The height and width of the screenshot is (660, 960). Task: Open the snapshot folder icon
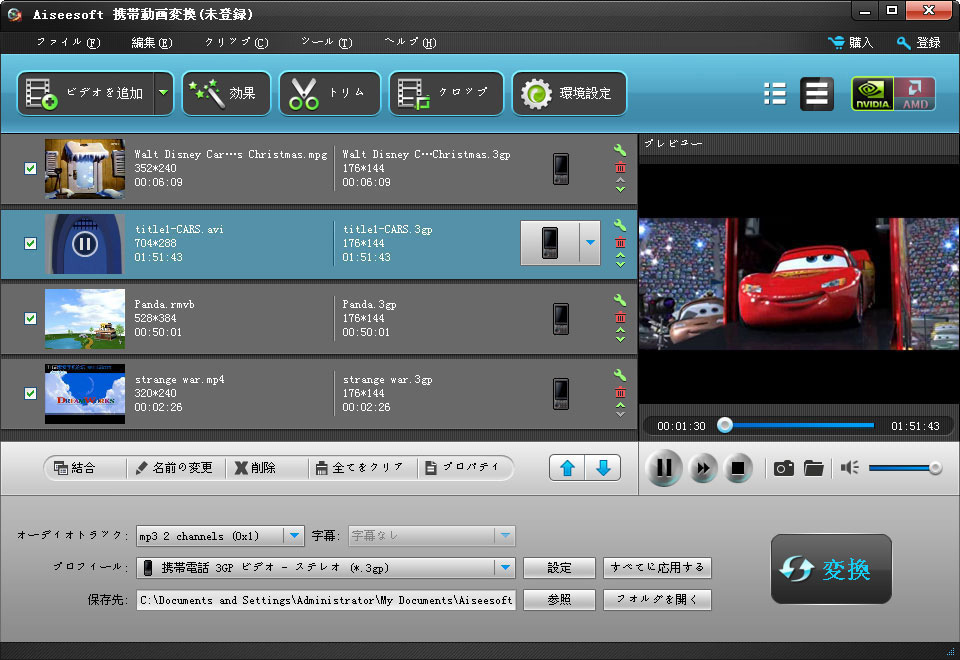[813, 468]
